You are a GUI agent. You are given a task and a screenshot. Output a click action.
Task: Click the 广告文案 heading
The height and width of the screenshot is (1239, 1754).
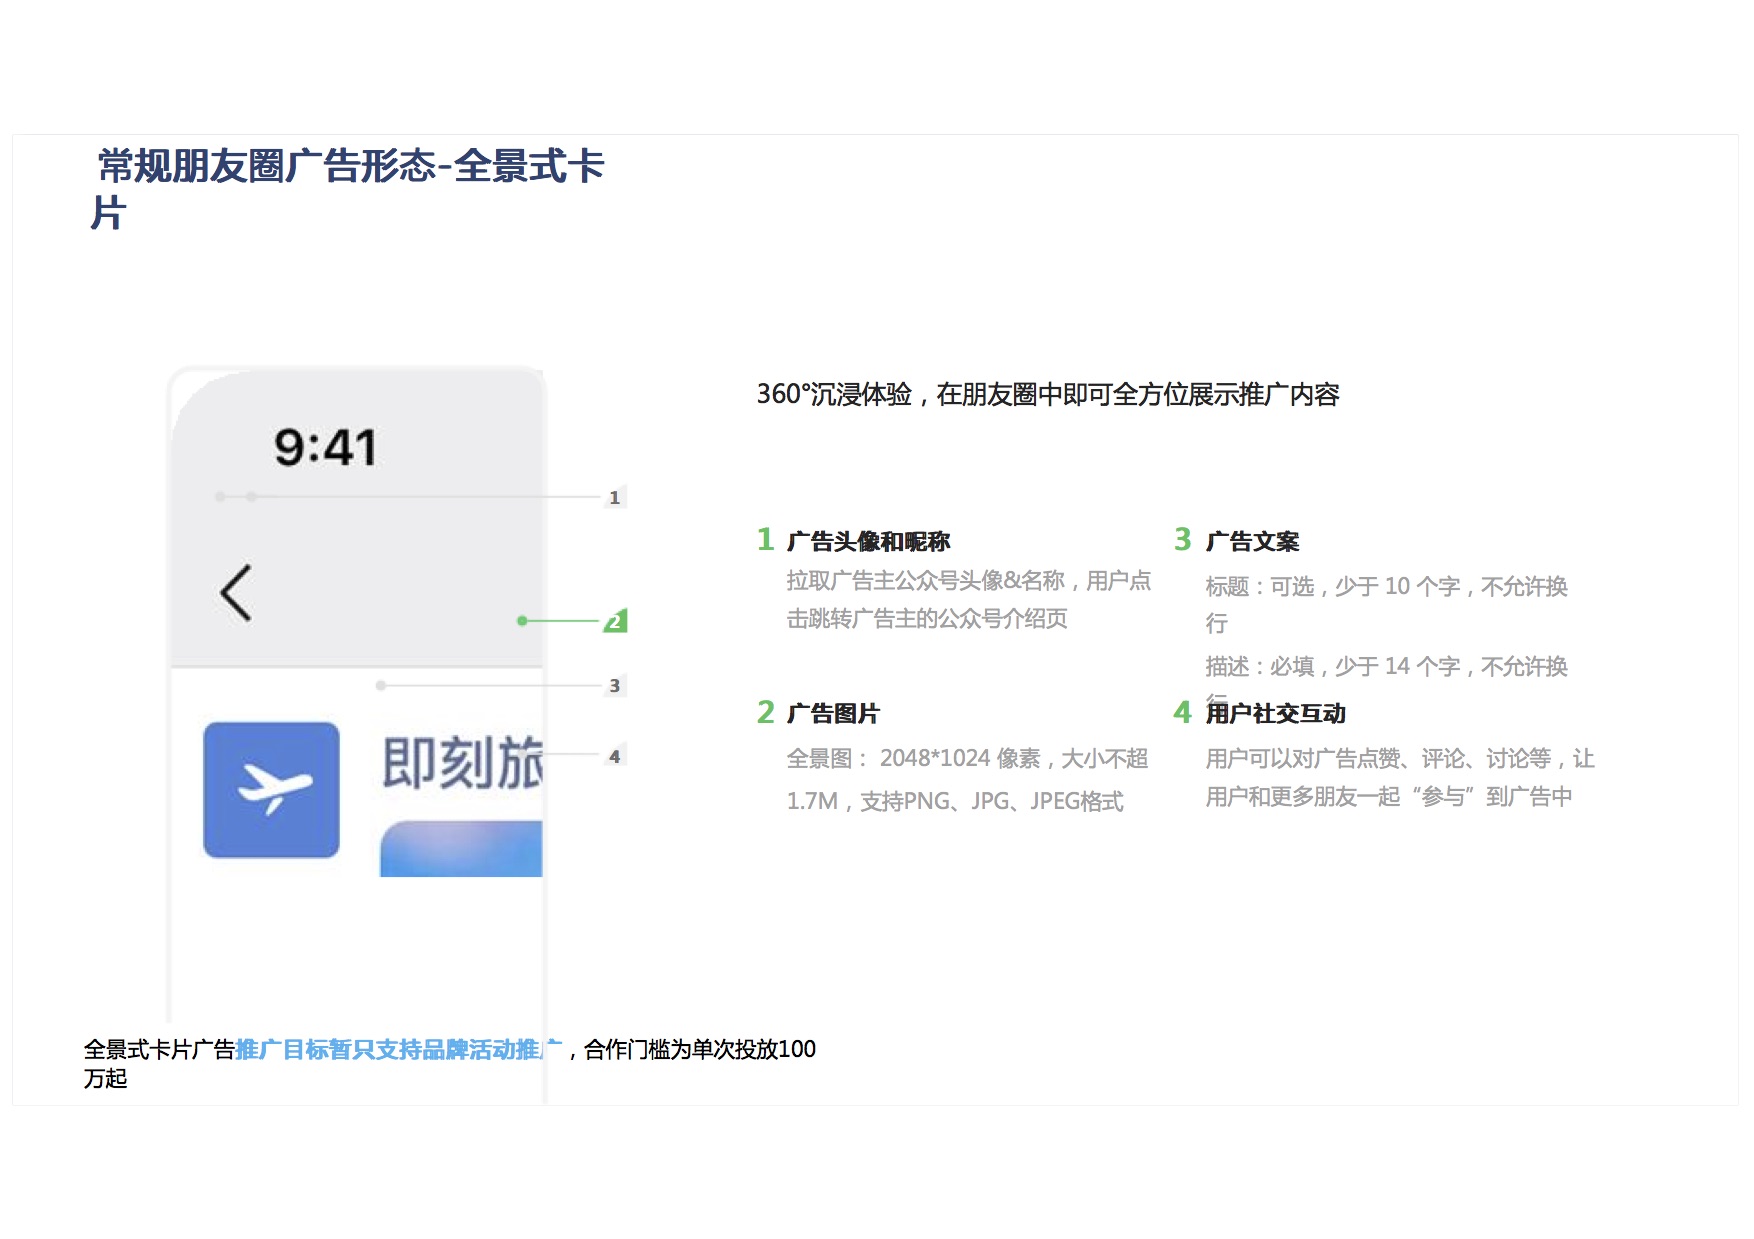coord(1252,542)
